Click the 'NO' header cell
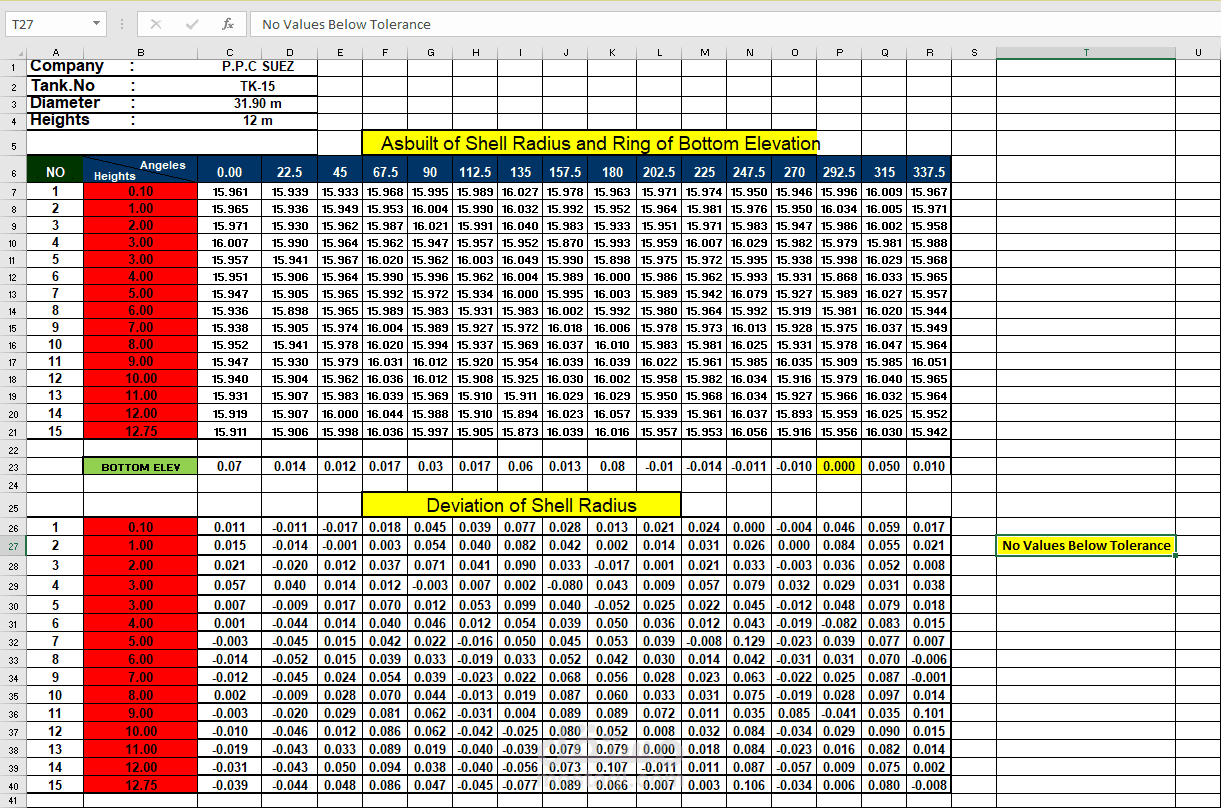The image size is (1221, 808). [x=55, y=172]
